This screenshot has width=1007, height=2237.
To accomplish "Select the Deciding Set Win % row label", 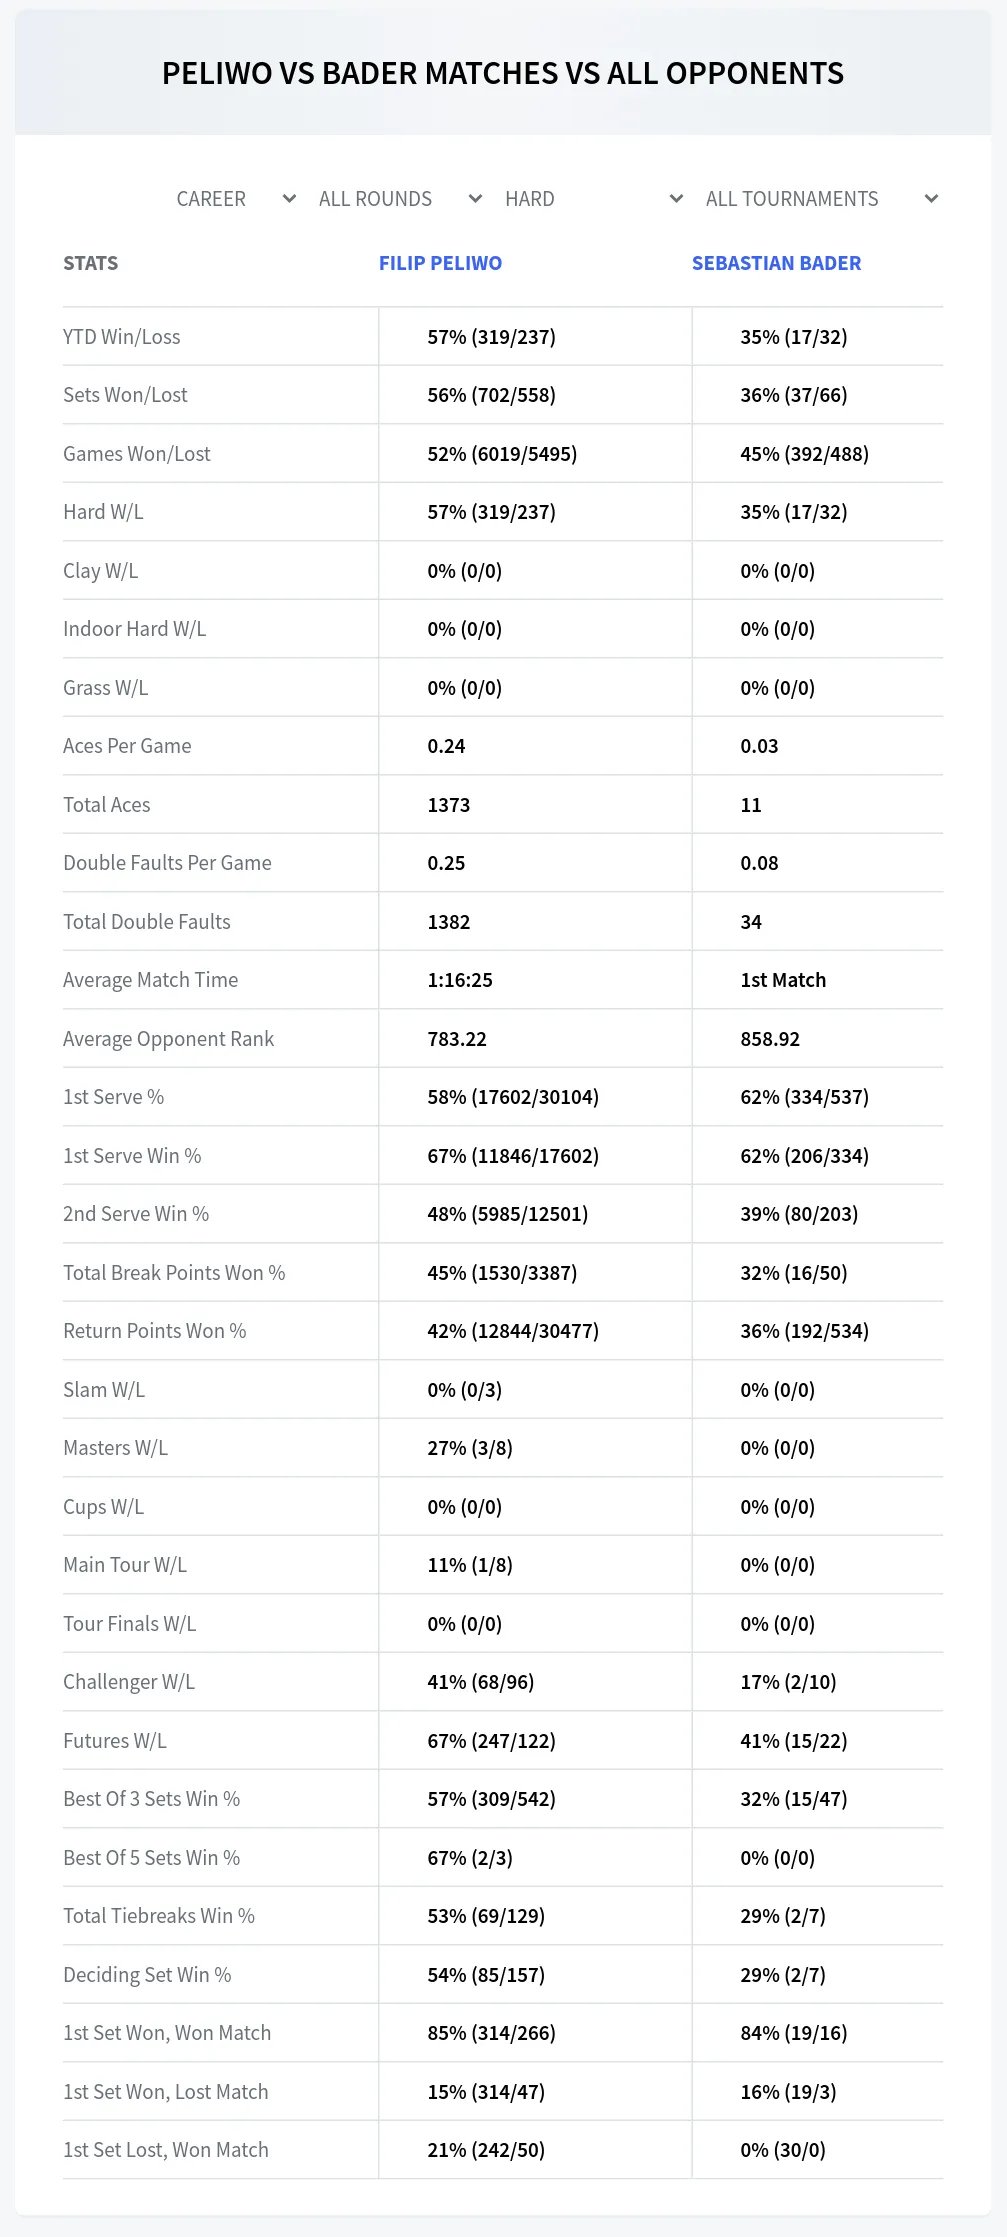I will 147,1975.
